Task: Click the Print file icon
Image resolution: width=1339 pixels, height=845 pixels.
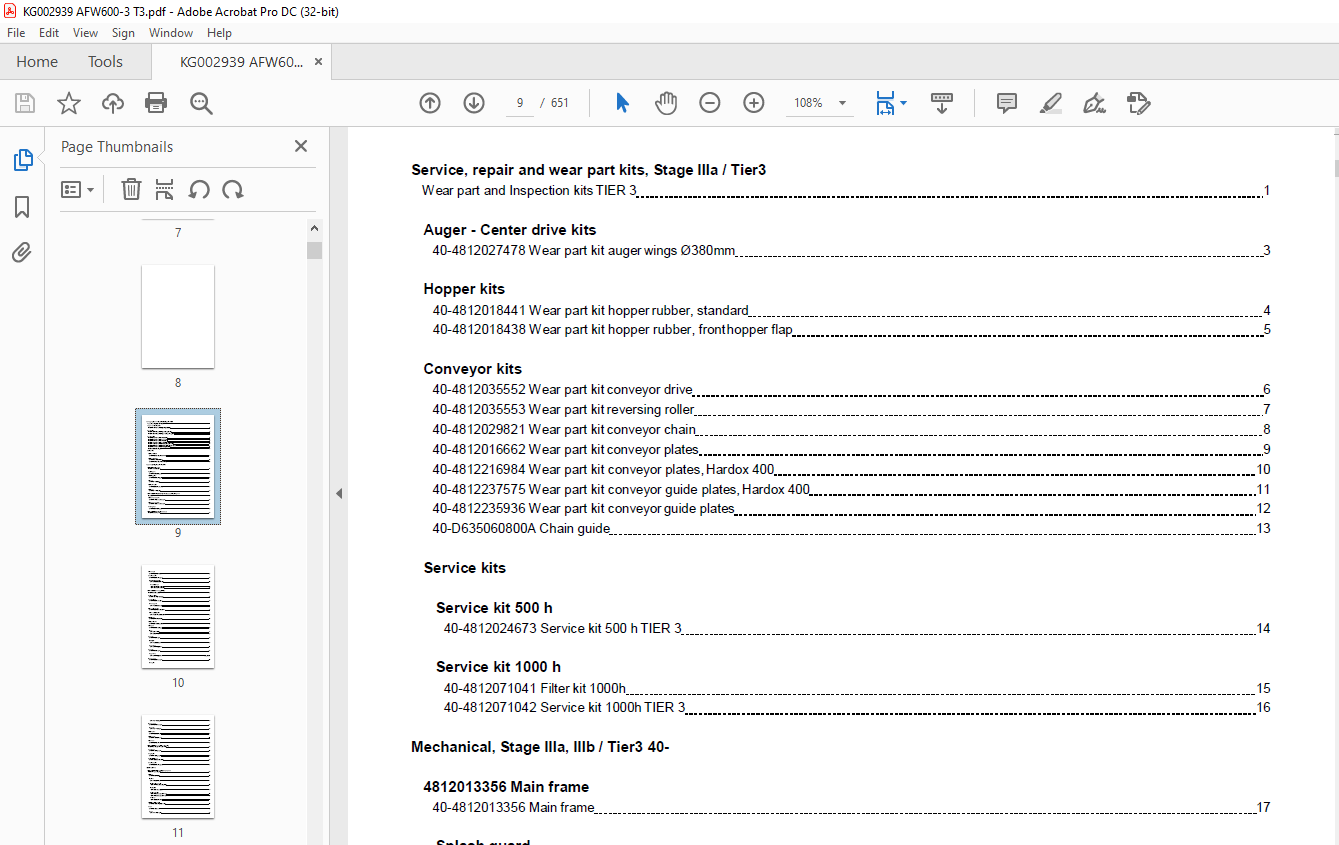Action: coord(156,103)
